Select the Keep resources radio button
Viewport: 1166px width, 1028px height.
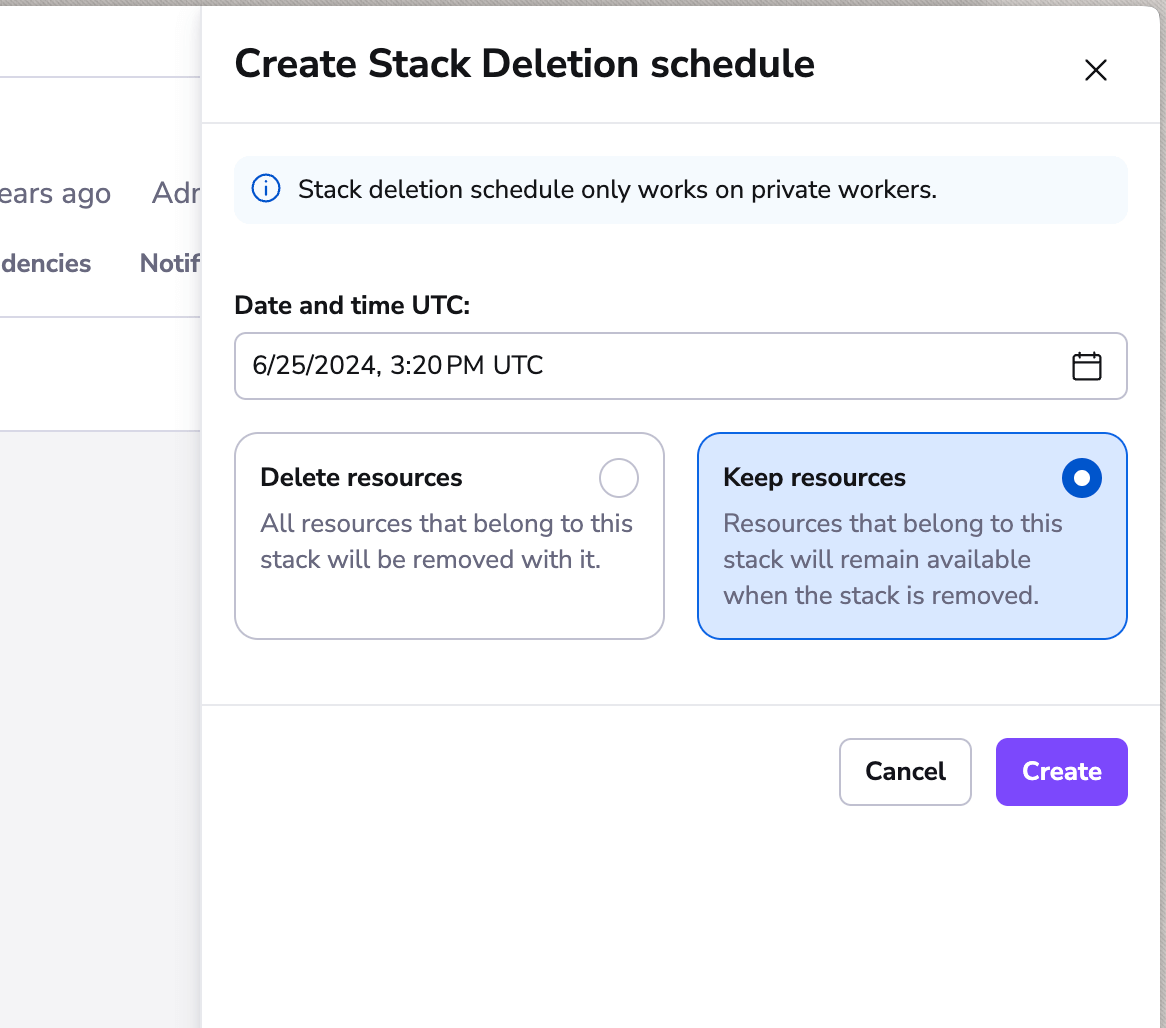tap(1081, 478)
